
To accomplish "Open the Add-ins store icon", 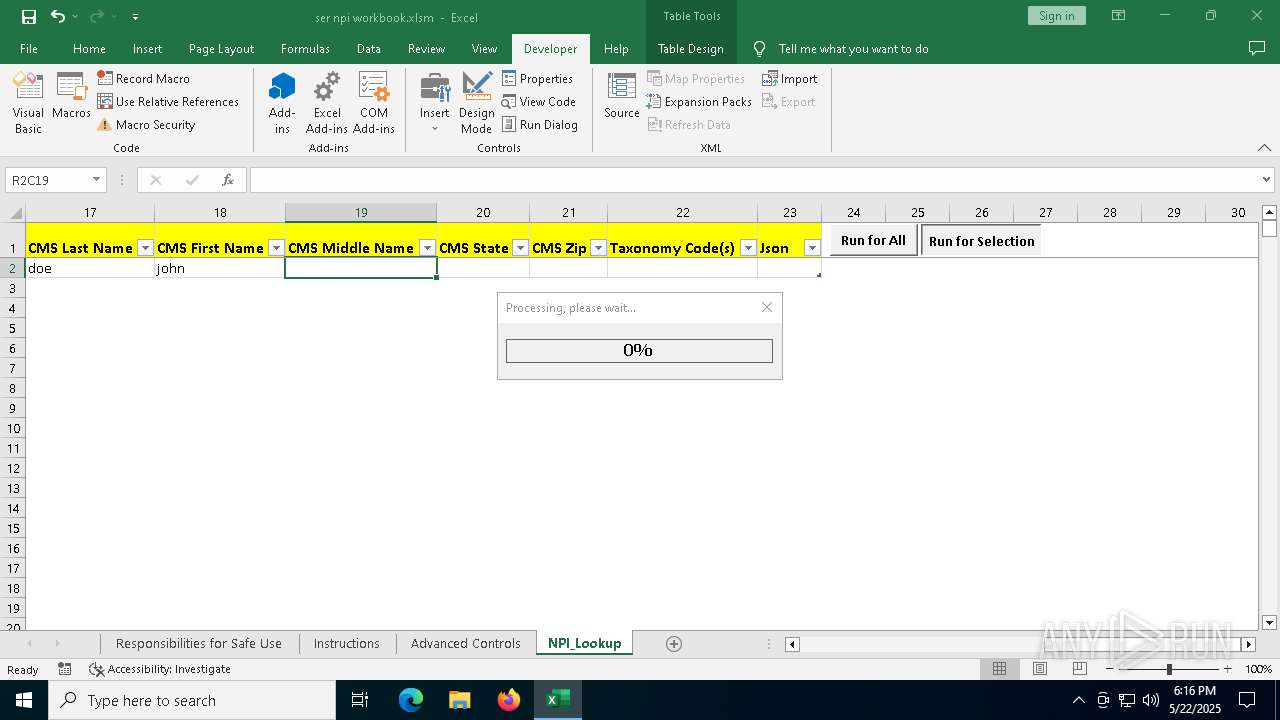I will 282,103.
